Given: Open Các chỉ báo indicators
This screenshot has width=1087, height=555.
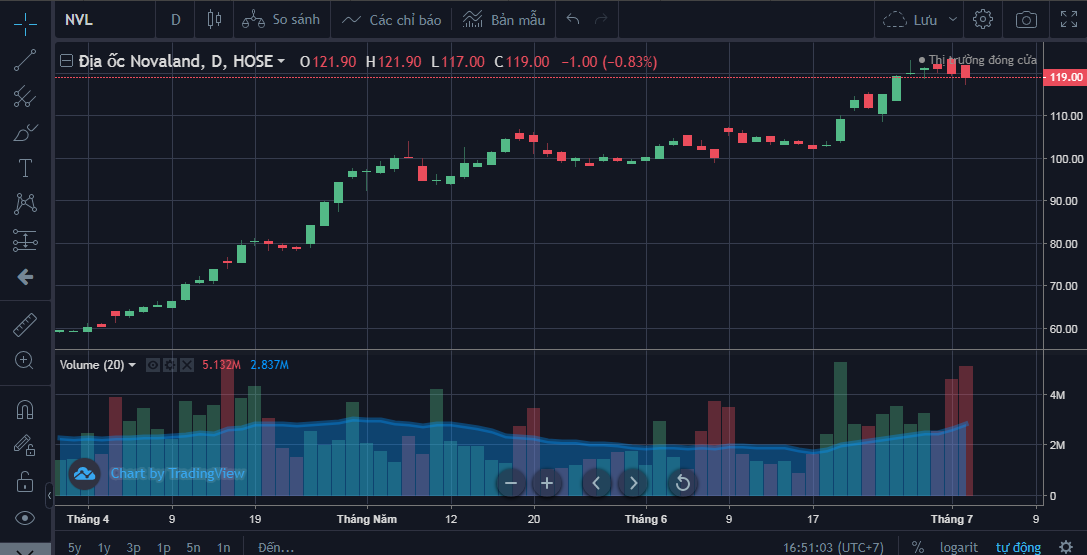Looking at the screenshot, I should (391, 19).
